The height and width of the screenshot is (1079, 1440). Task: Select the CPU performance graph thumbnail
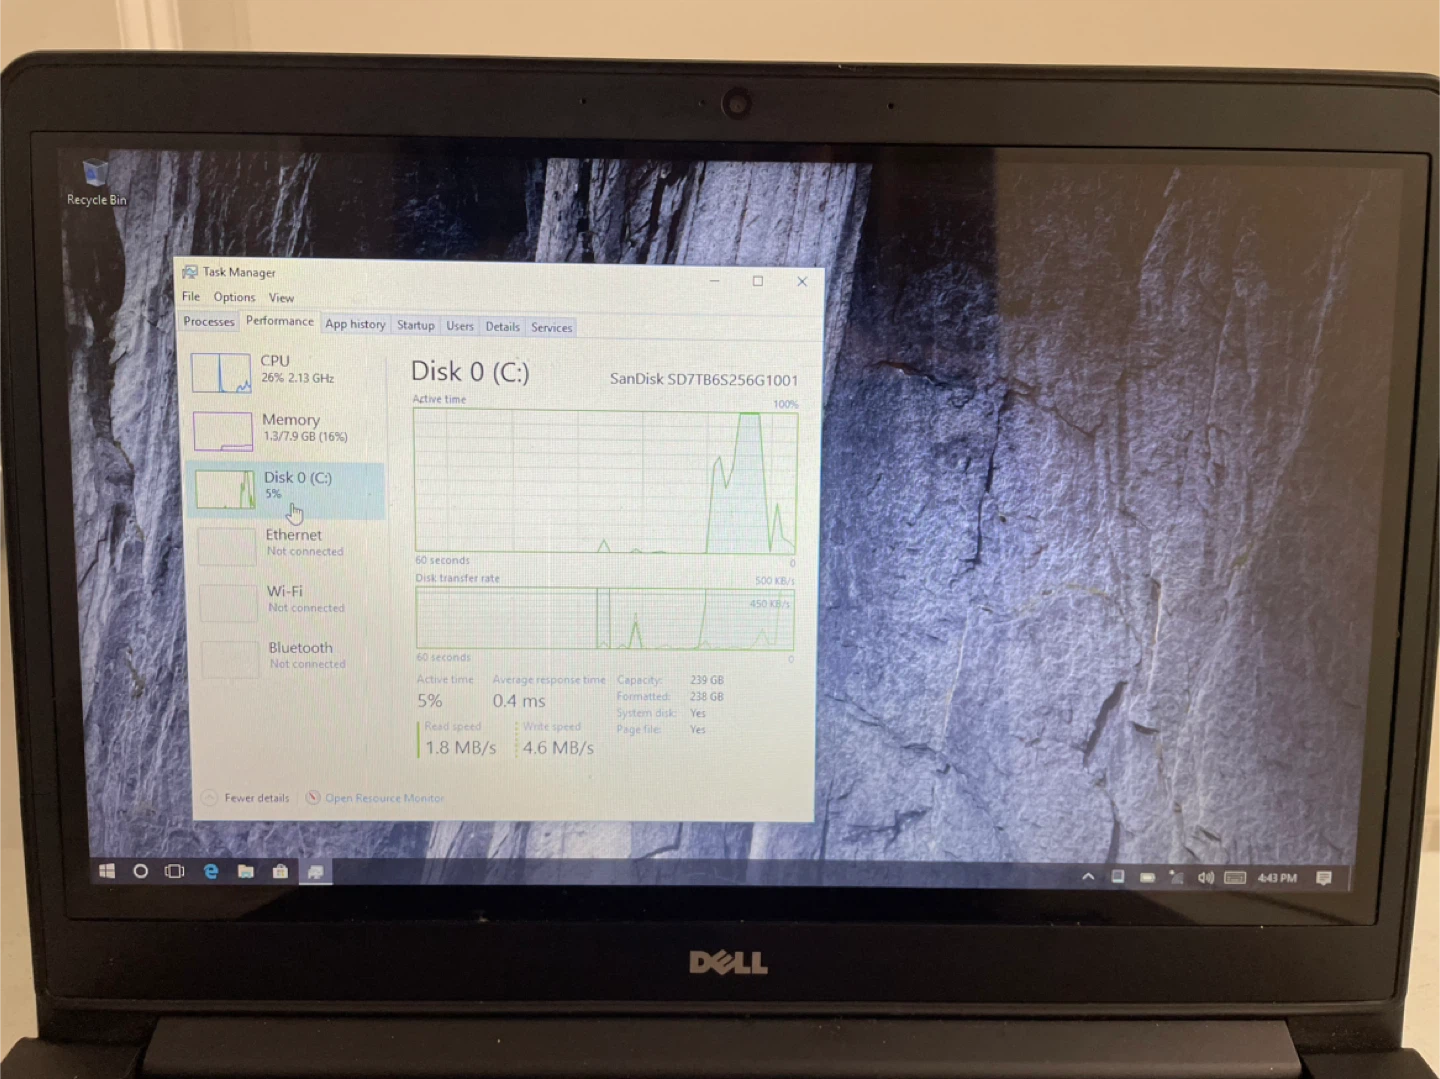coord(221,373)
